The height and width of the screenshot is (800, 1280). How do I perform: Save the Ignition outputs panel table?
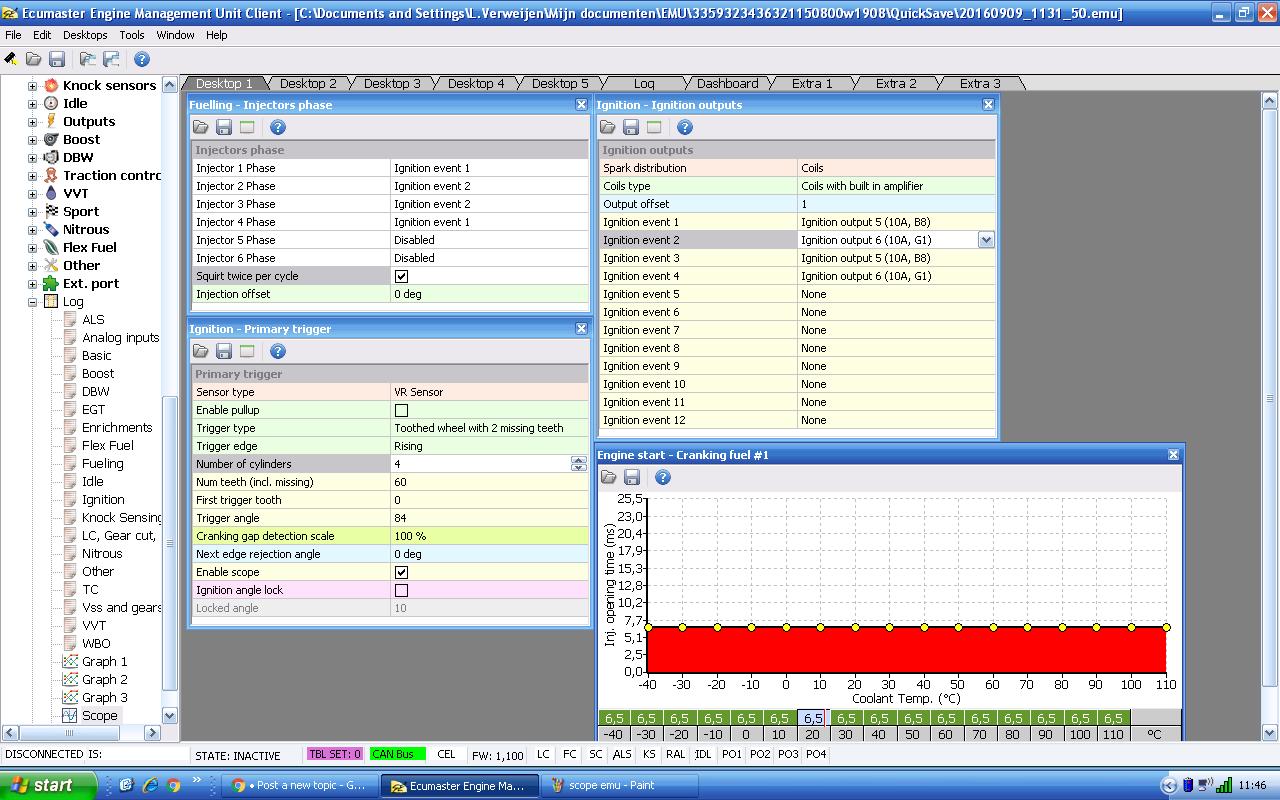(631, 128)
